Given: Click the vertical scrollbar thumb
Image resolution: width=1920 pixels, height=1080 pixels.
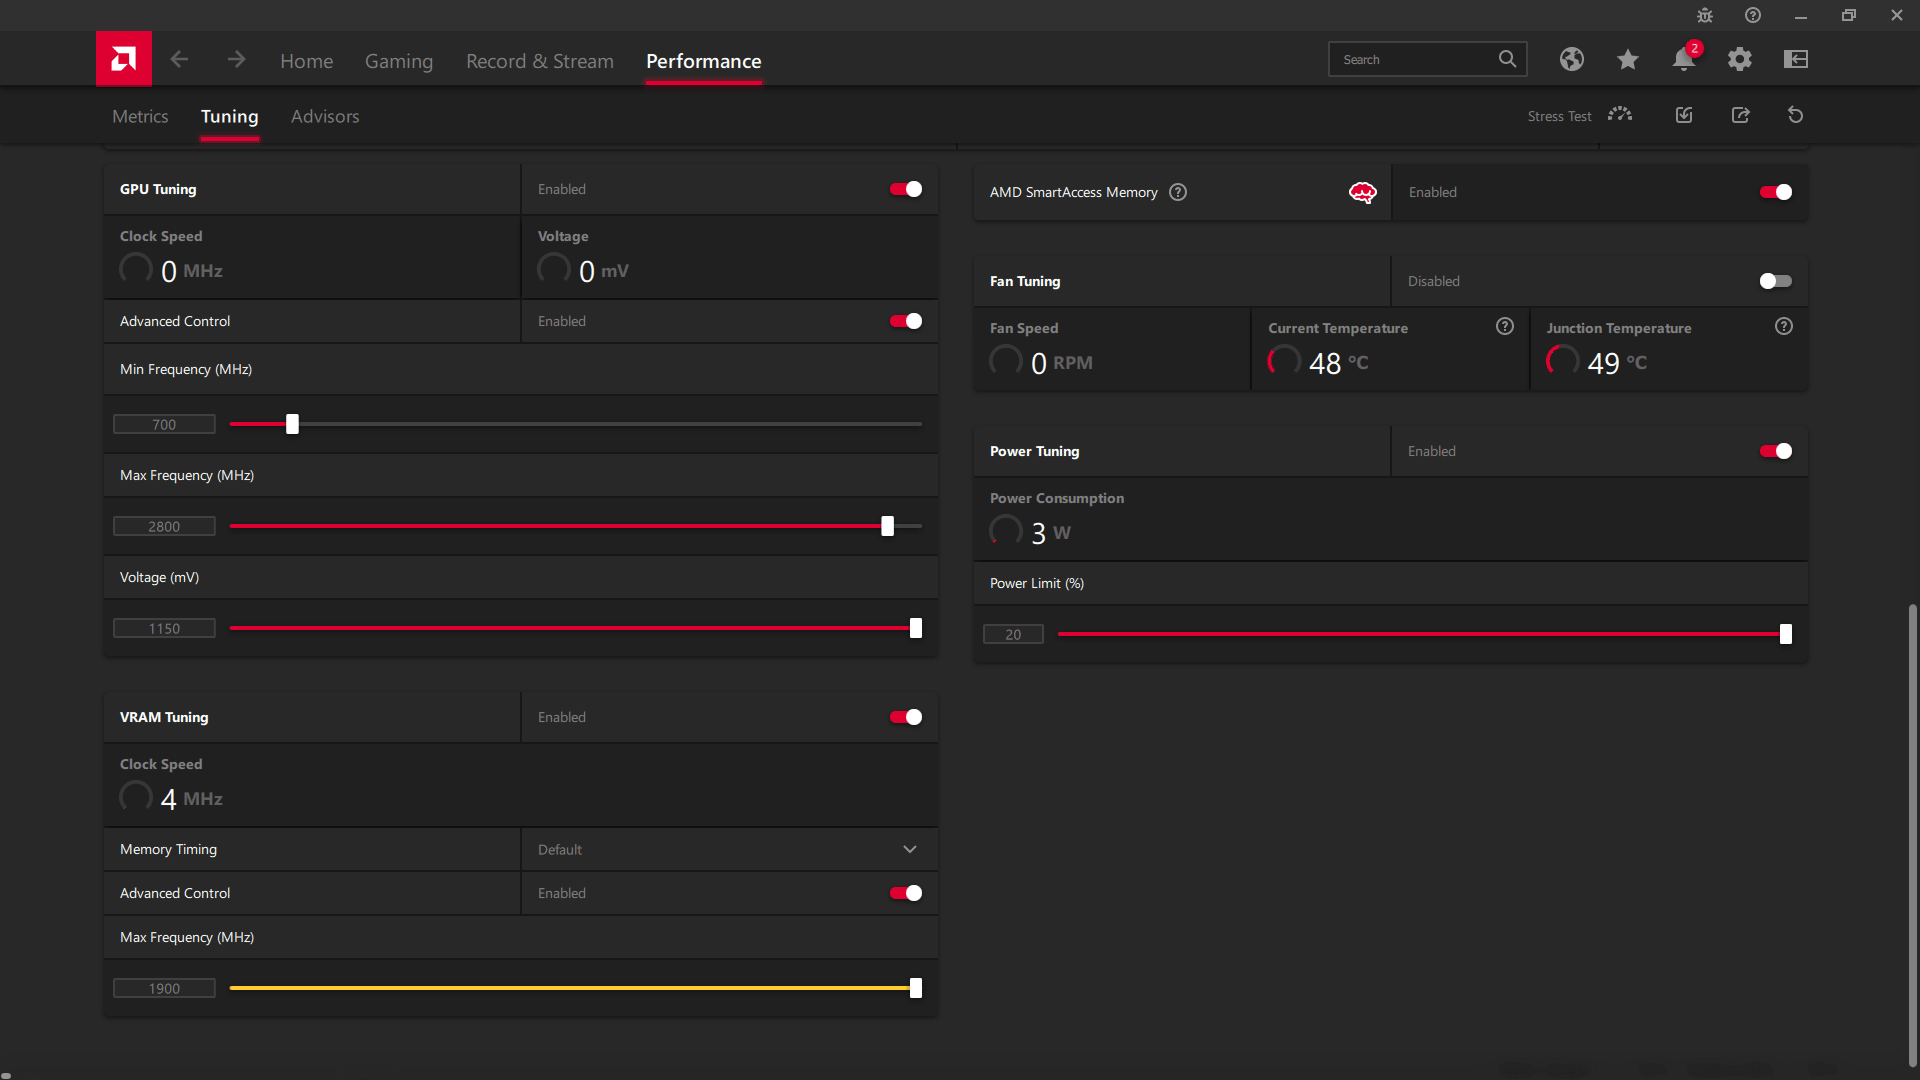Looking at the screenshot, I should (1913, 835).
